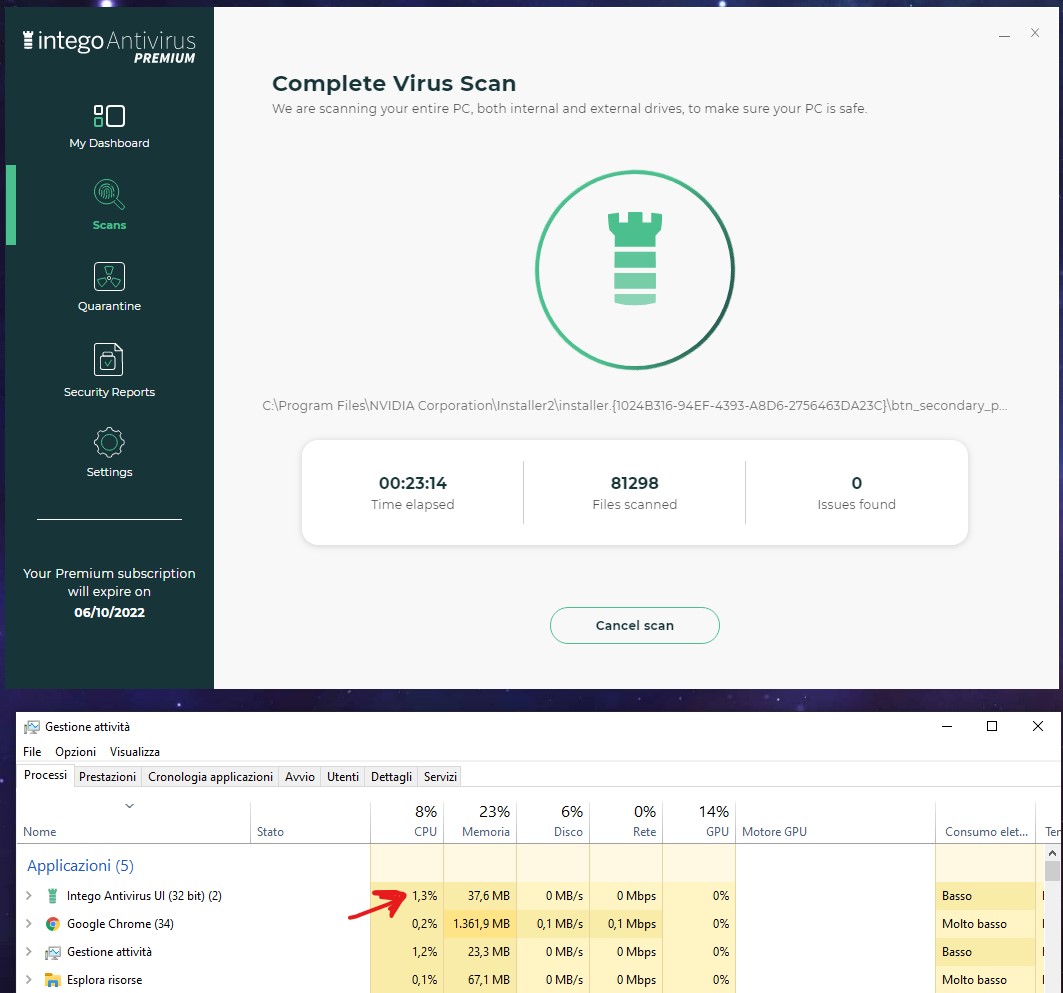This screenshot has height=993, width=1063.
Task: Open Settings gear icon in sidebar
Action: click(109, 442)
